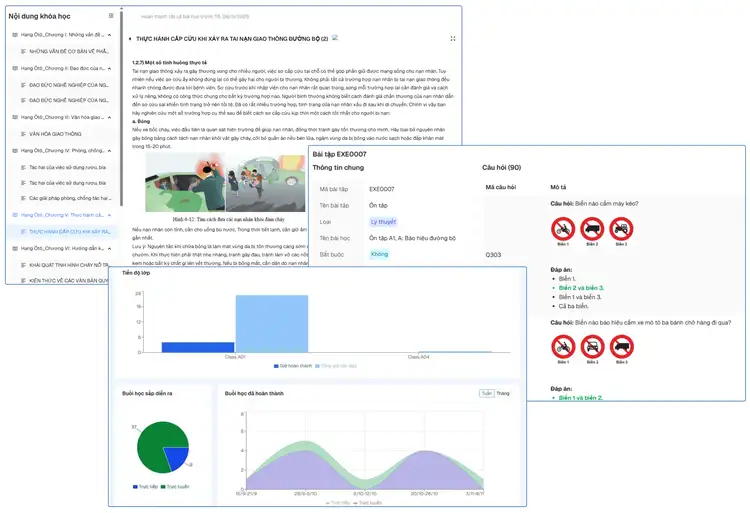Collapse the Chương I section chevron
Image resolution: width=750 pixels, height=513 pixels.
[x=109, y=34]
